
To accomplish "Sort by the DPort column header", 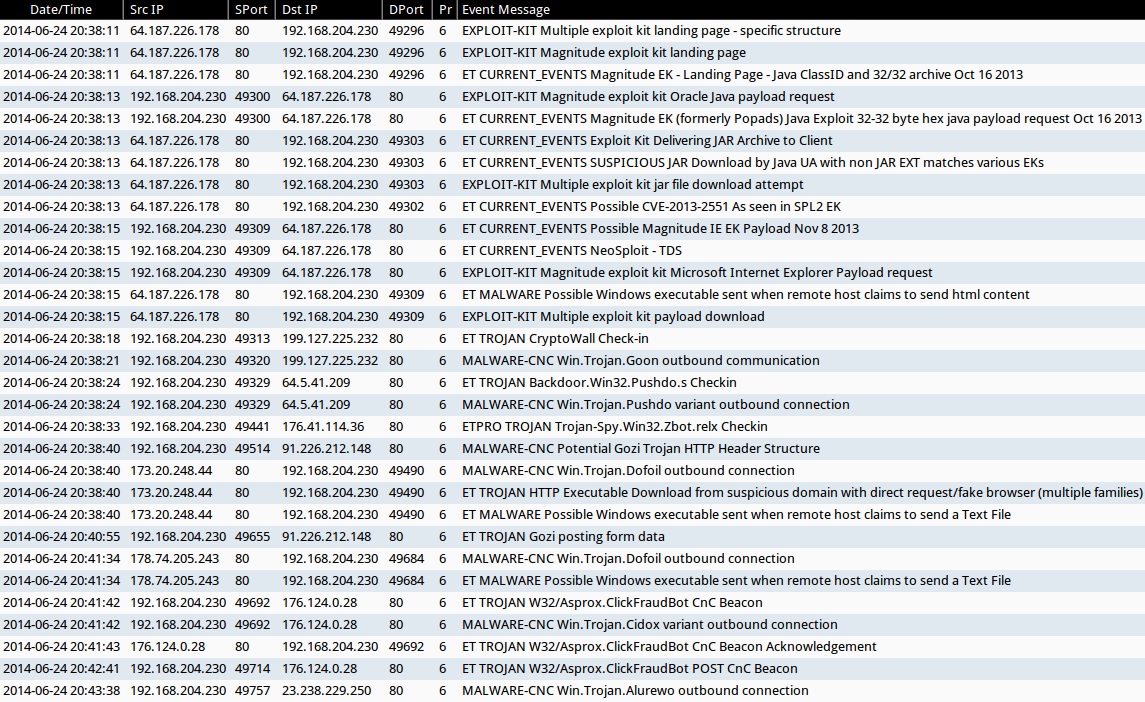I will tap(406, 9).
